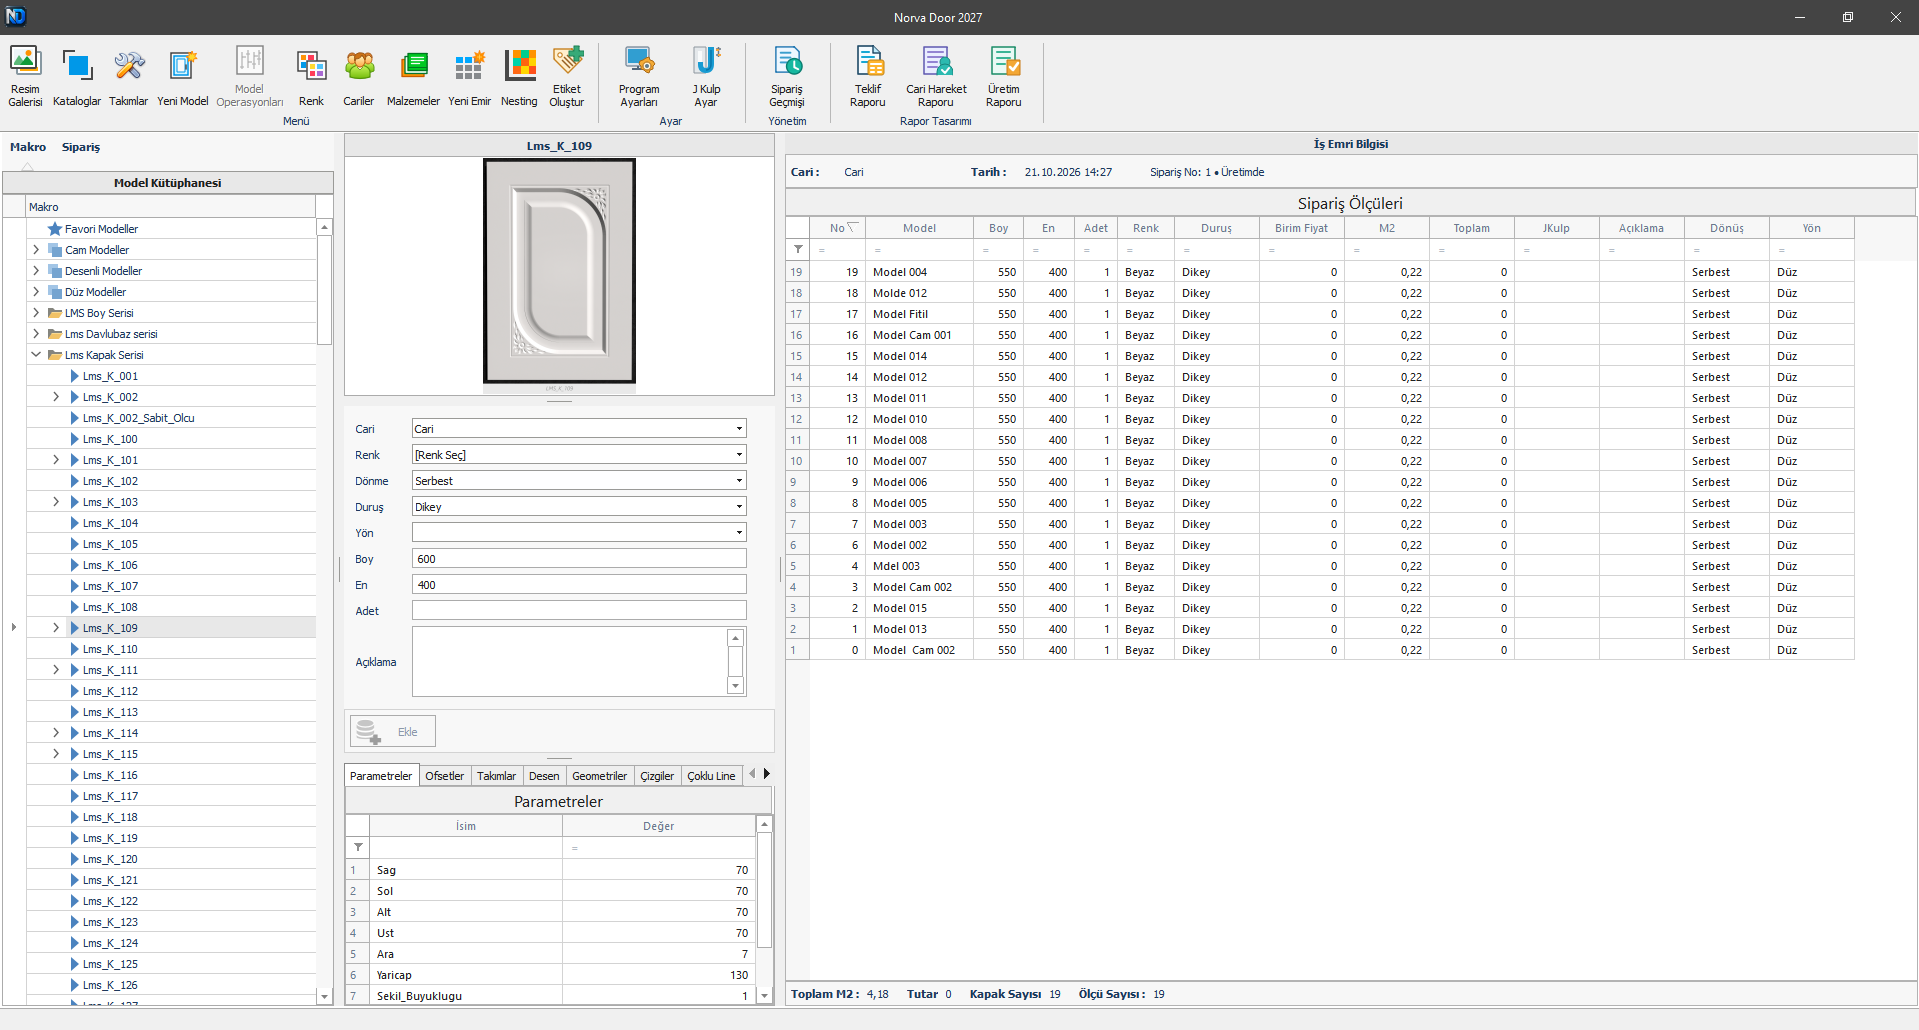1919x1030 pixels.
Task: Collapse the Lms Kapak Serisi folder
Action: pos(36,355)
